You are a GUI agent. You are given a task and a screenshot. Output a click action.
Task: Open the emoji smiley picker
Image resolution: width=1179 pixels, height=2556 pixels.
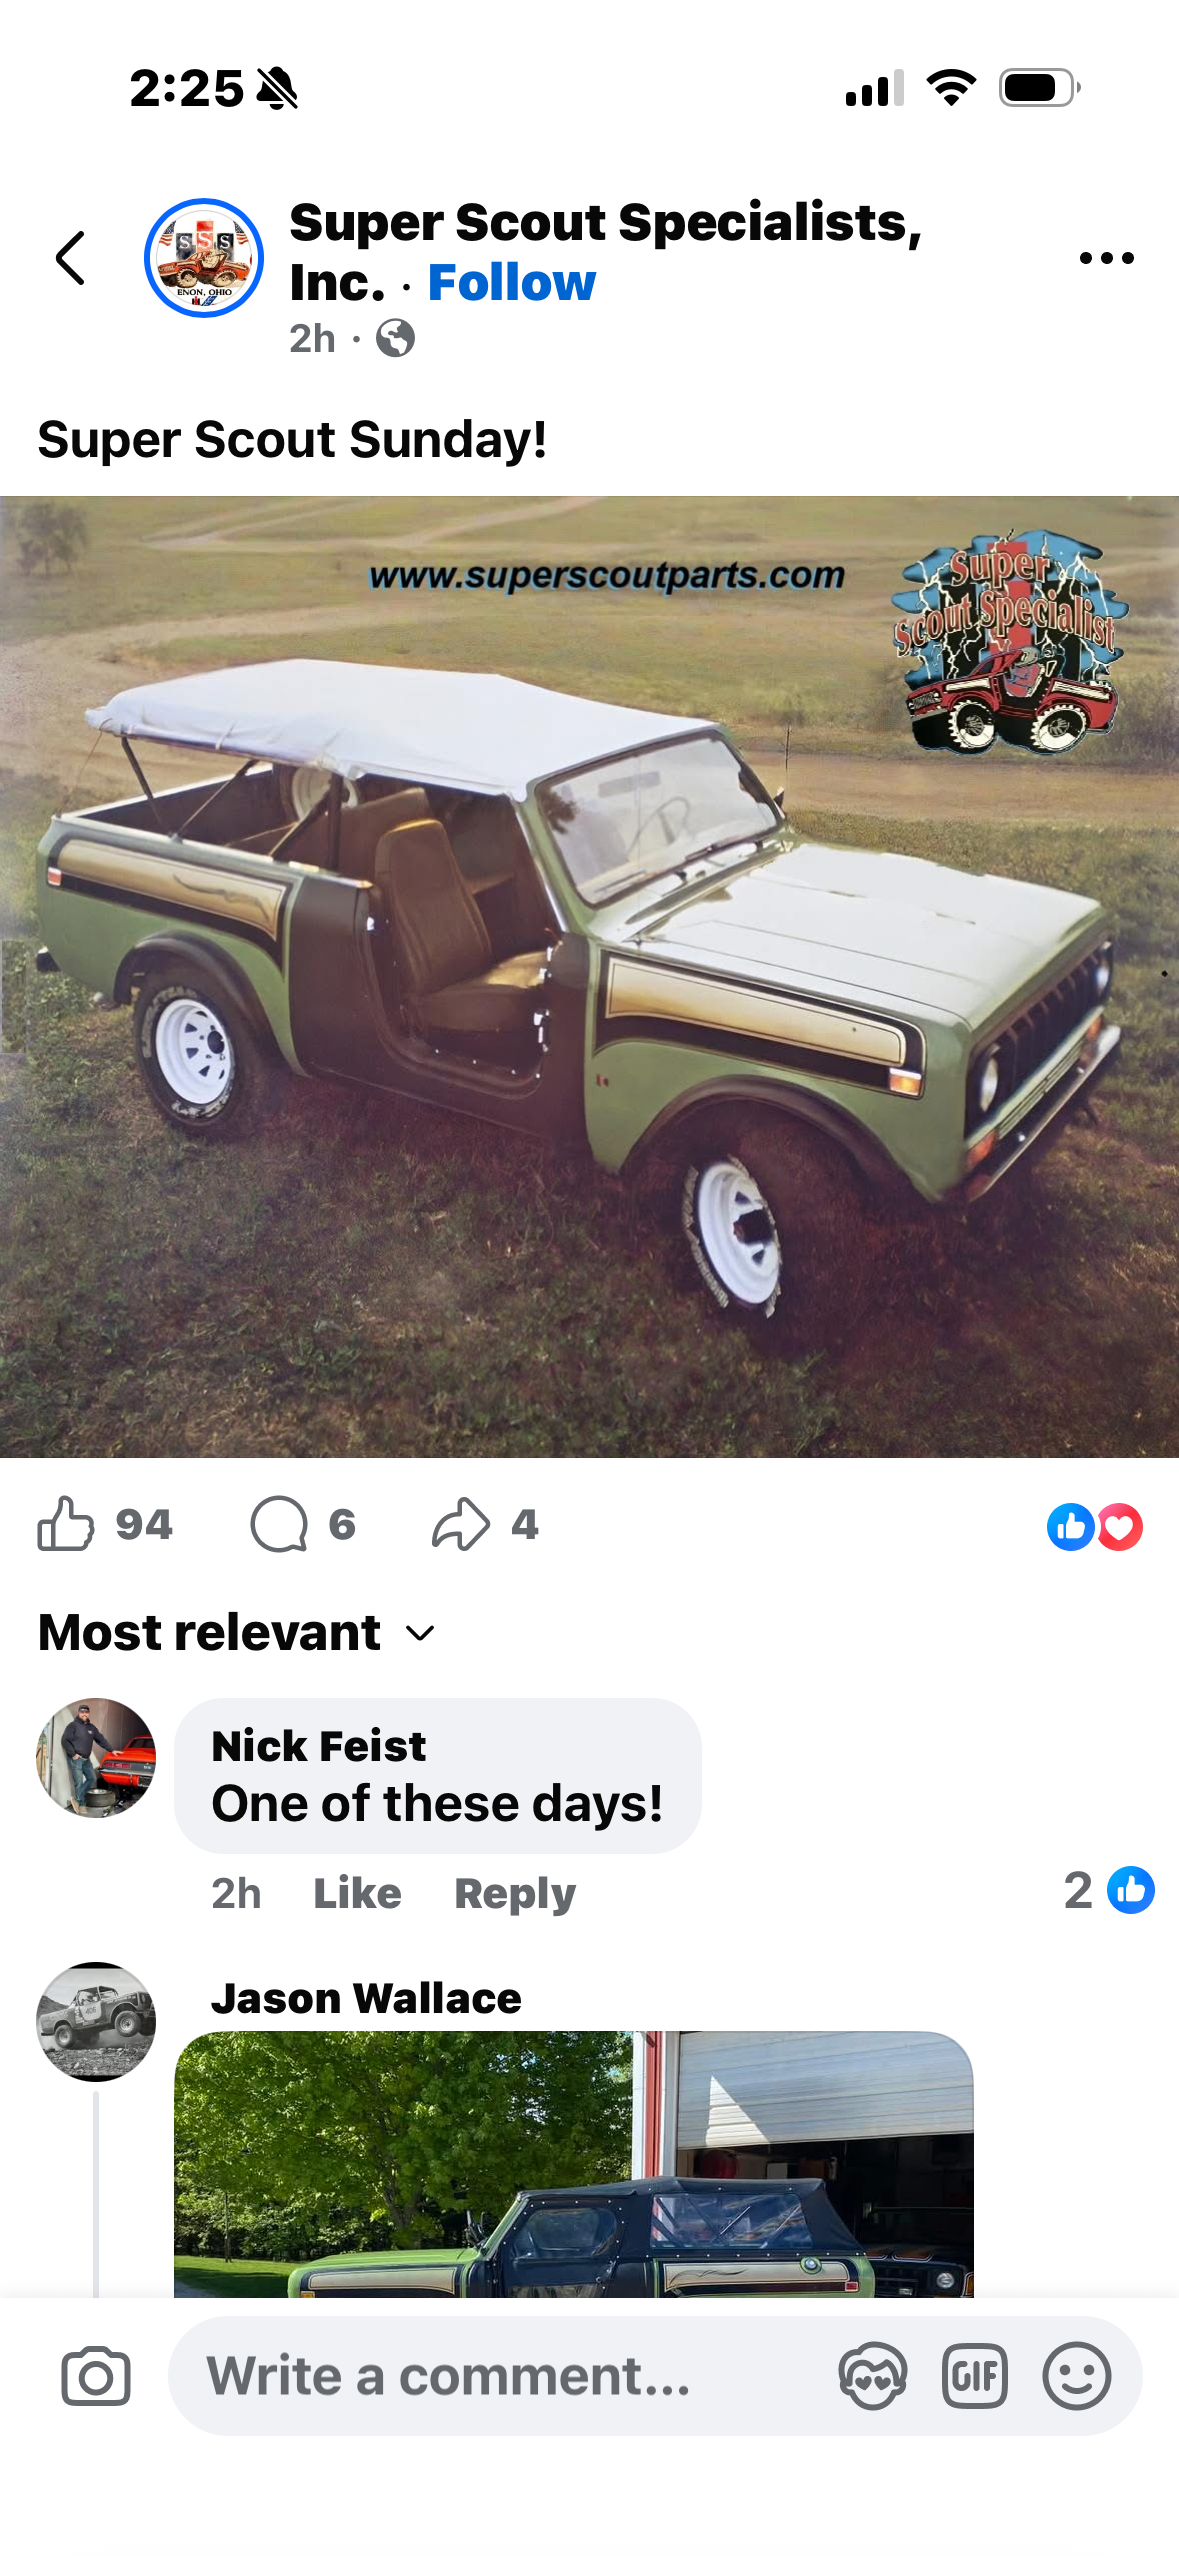pos(1076,2376)
